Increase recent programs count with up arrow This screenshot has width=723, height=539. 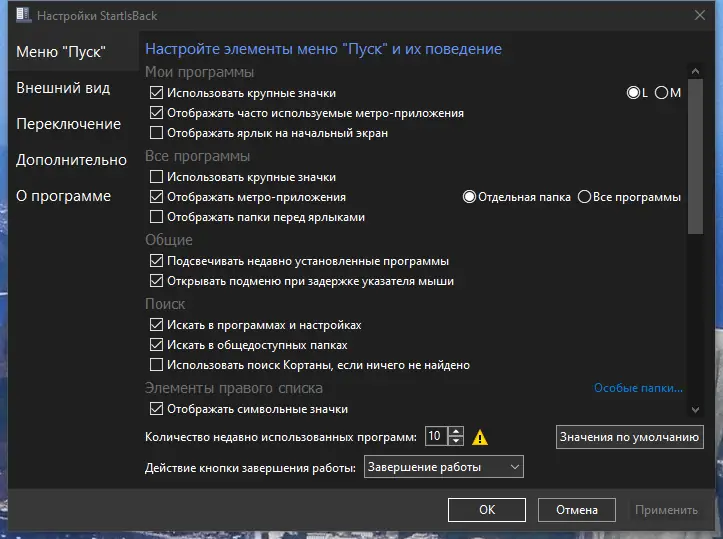[456, 431]
